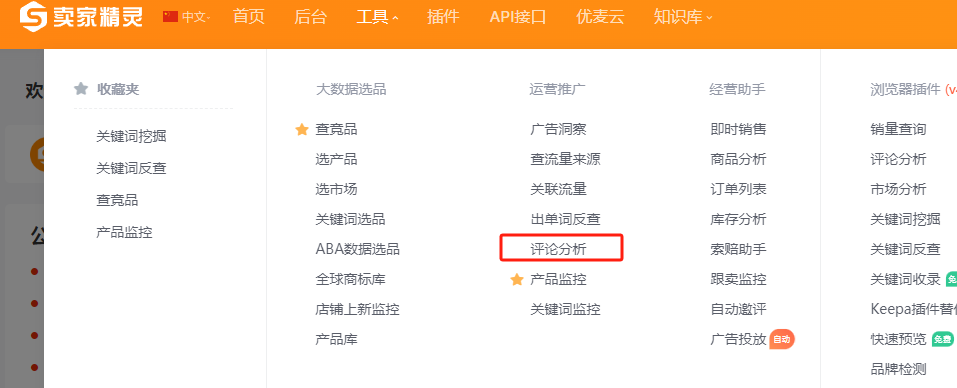Open the 插件 menu item

point(444,16)
